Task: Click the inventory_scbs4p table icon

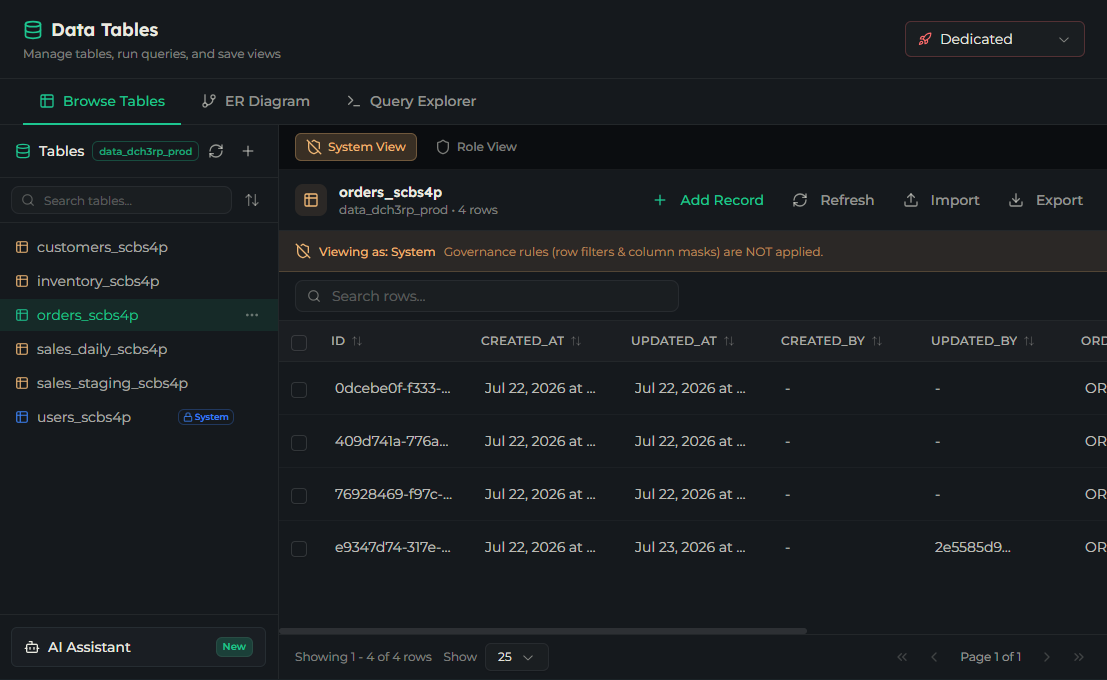Action: click(x=22, y=281)
